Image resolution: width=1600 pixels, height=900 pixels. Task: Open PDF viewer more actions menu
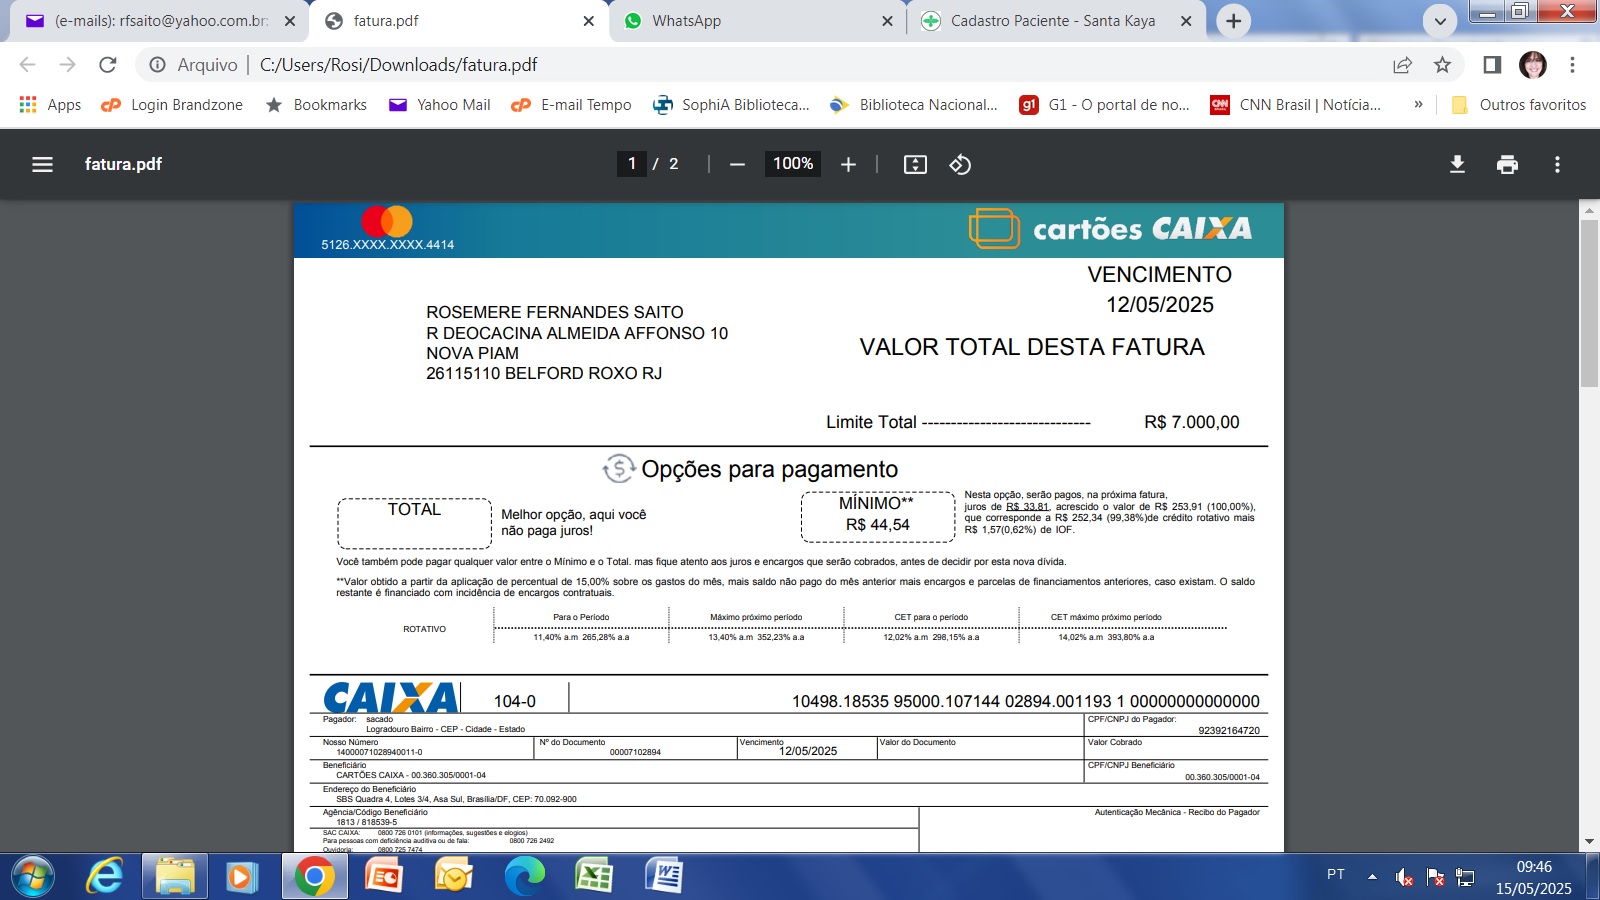click(1557, 164)
